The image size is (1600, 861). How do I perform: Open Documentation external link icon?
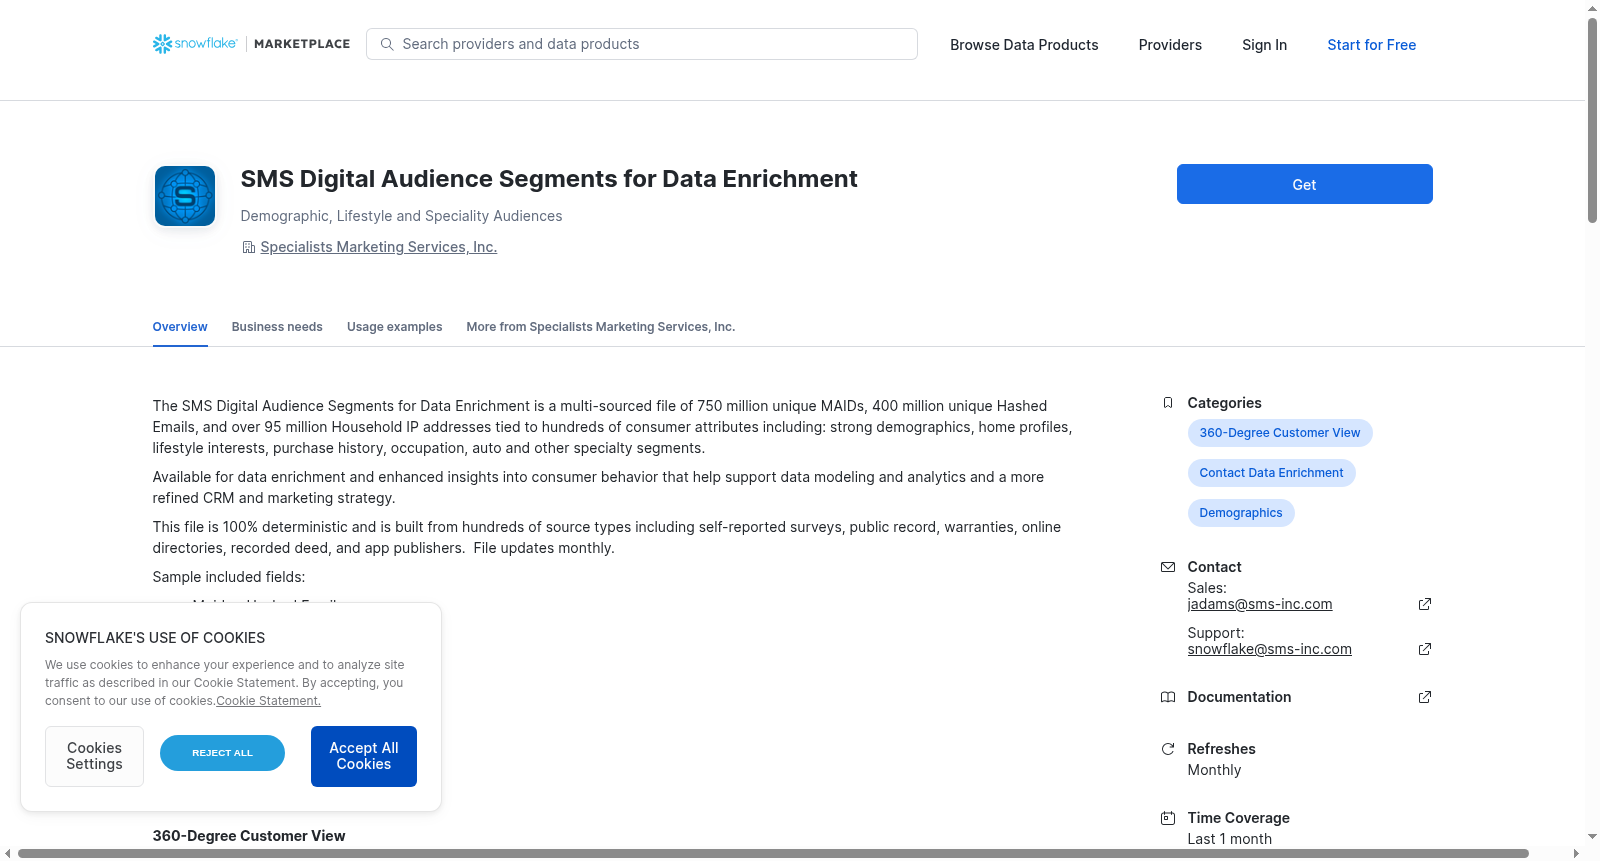[1425, 697]
